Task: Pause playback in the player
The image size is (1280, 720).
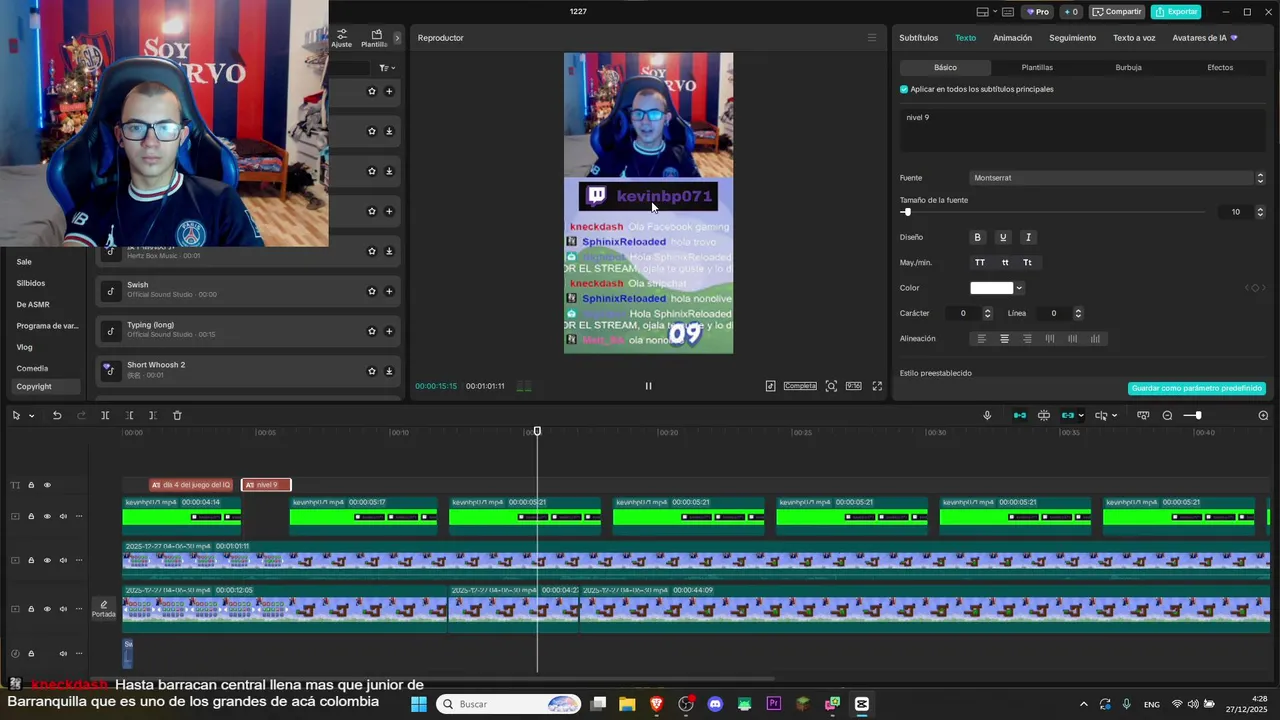Action: (x=648, y=386)
